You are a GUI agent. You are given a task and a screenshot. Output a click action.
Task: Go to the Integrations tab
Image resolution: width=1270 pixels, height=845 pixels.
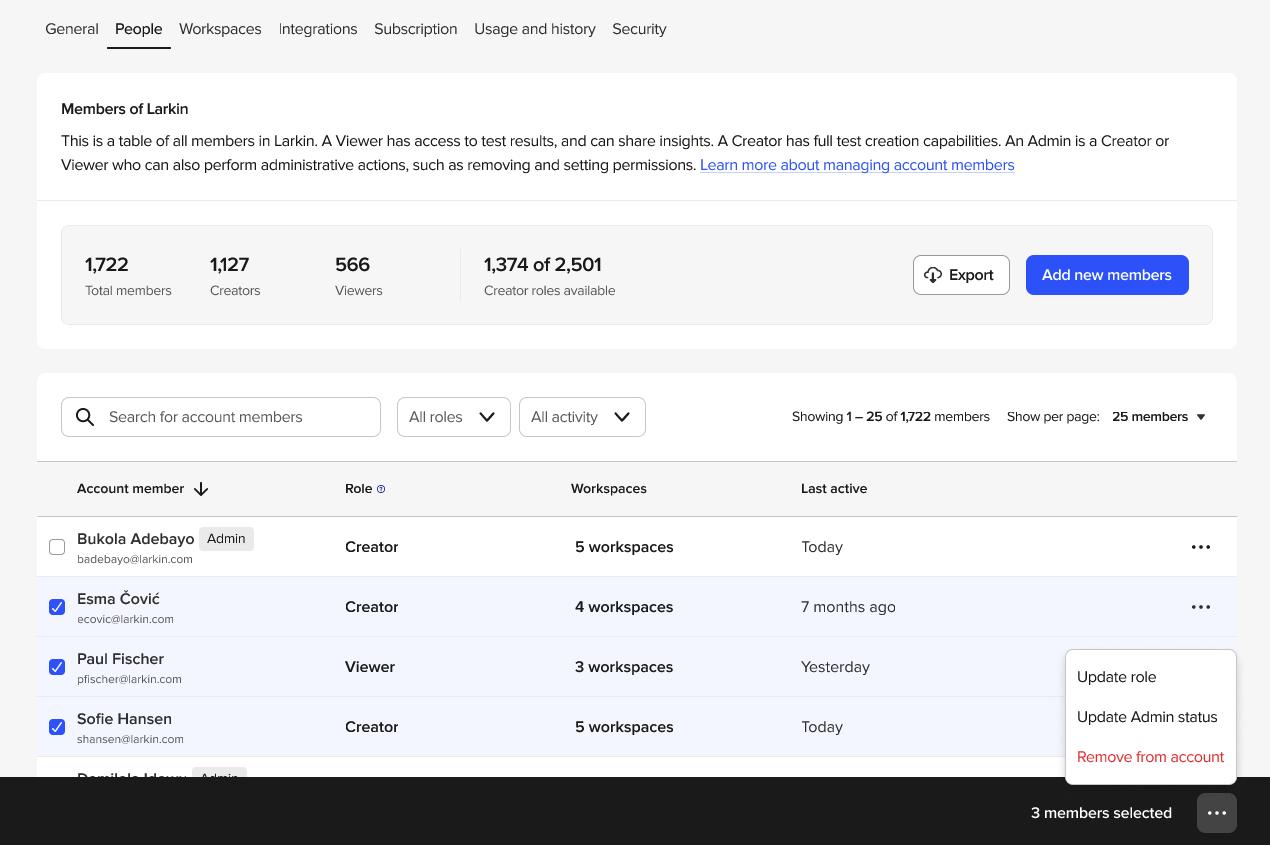(318, 29)
